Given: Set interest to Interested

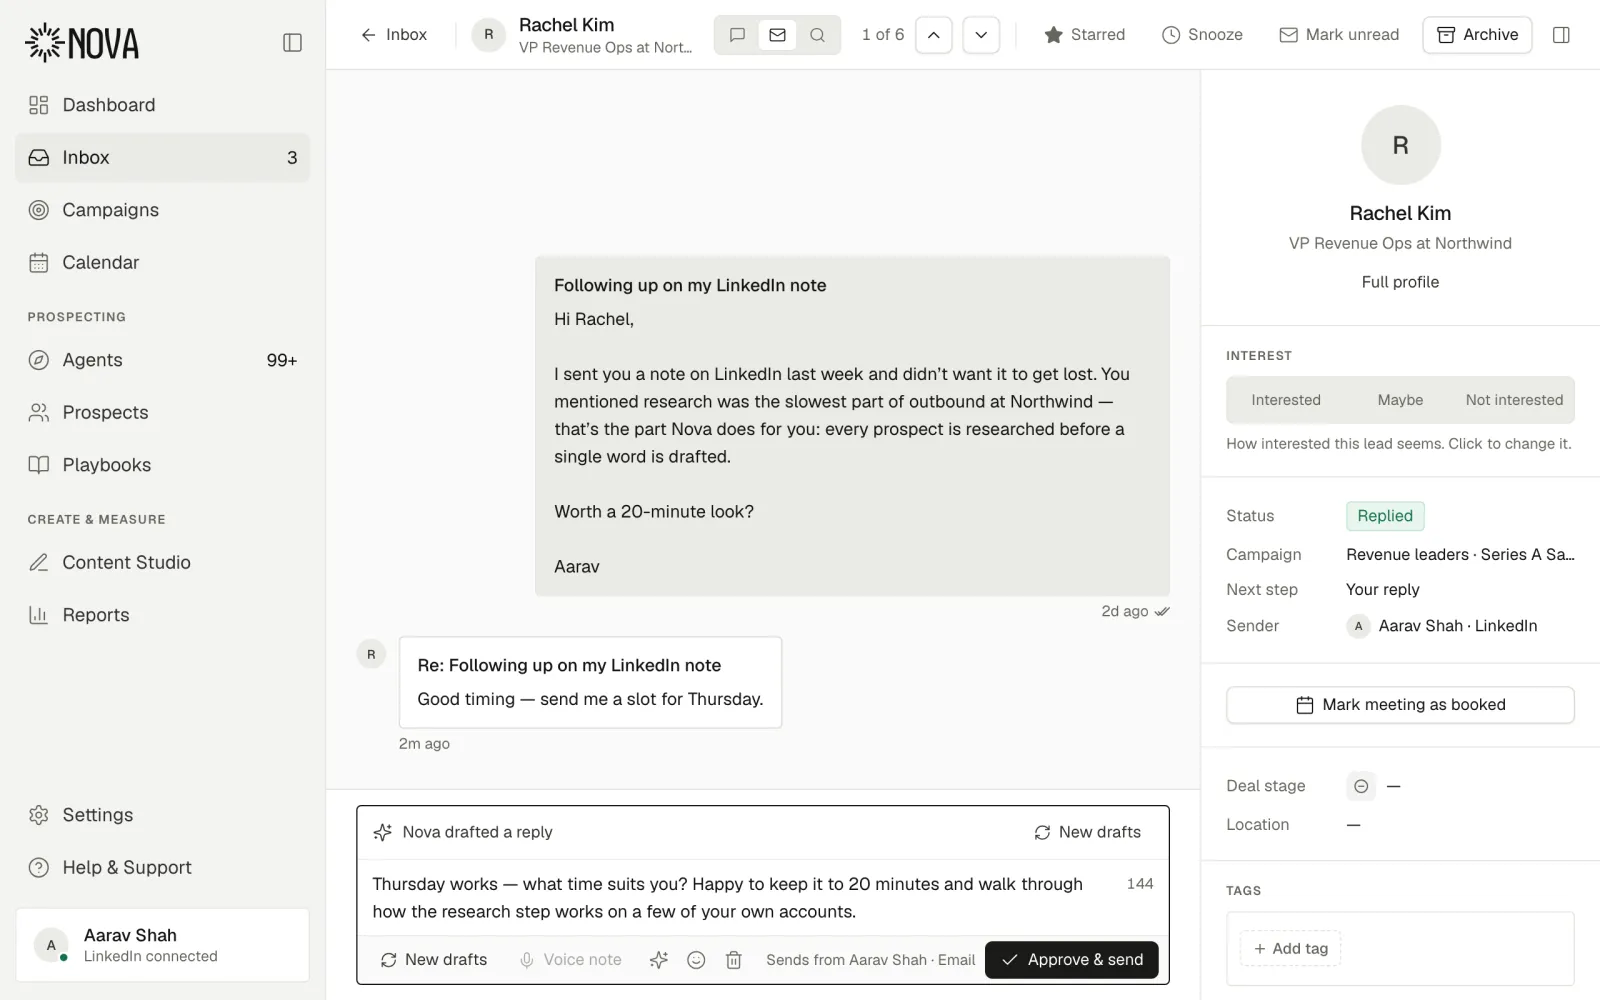Looking at the screenshot, I should [1285, 400].
